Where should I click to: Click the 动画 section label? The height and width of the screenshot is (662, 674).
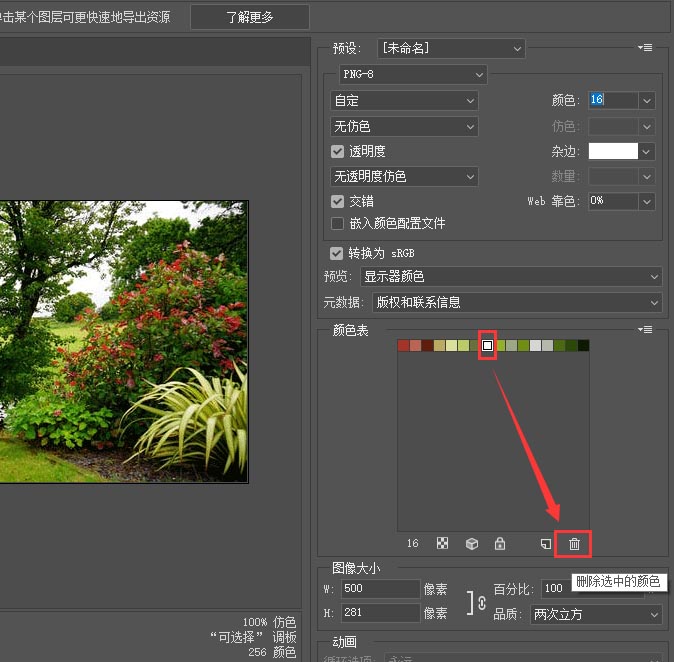tap(344, 642)
